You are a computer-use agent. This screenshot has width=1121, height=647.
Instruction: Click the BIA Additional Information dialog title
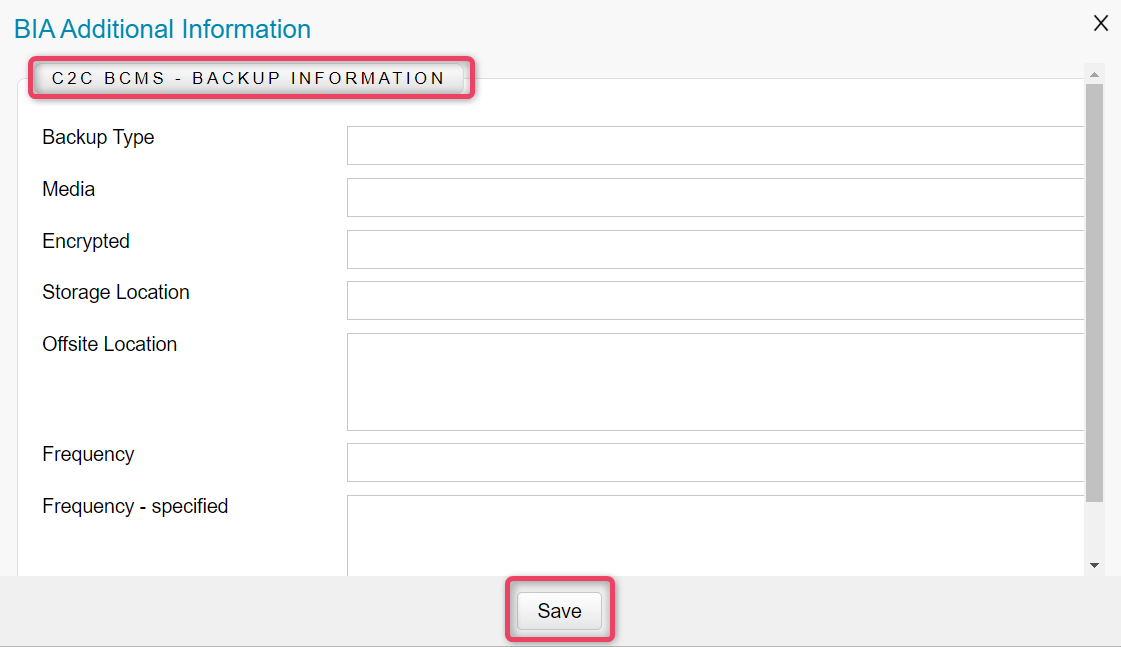(162, 29)
